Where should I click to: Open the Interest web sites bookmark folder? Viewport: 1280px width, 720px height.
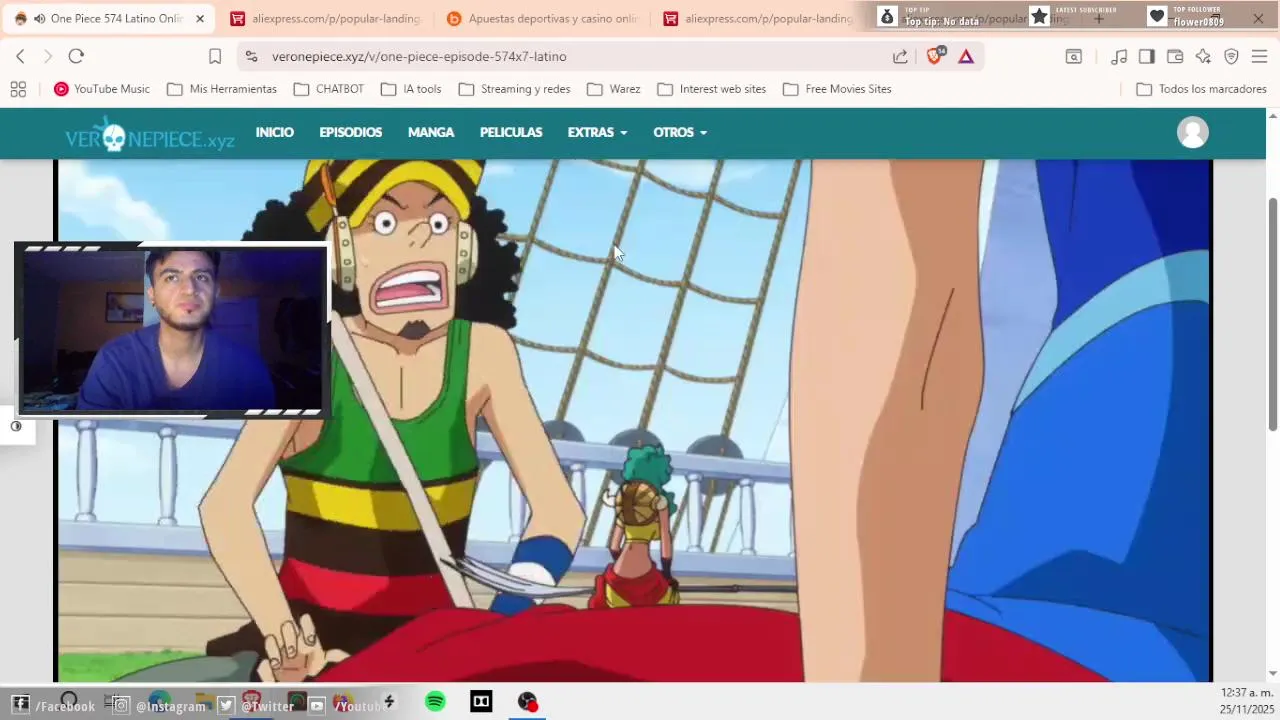click(711, 89)
